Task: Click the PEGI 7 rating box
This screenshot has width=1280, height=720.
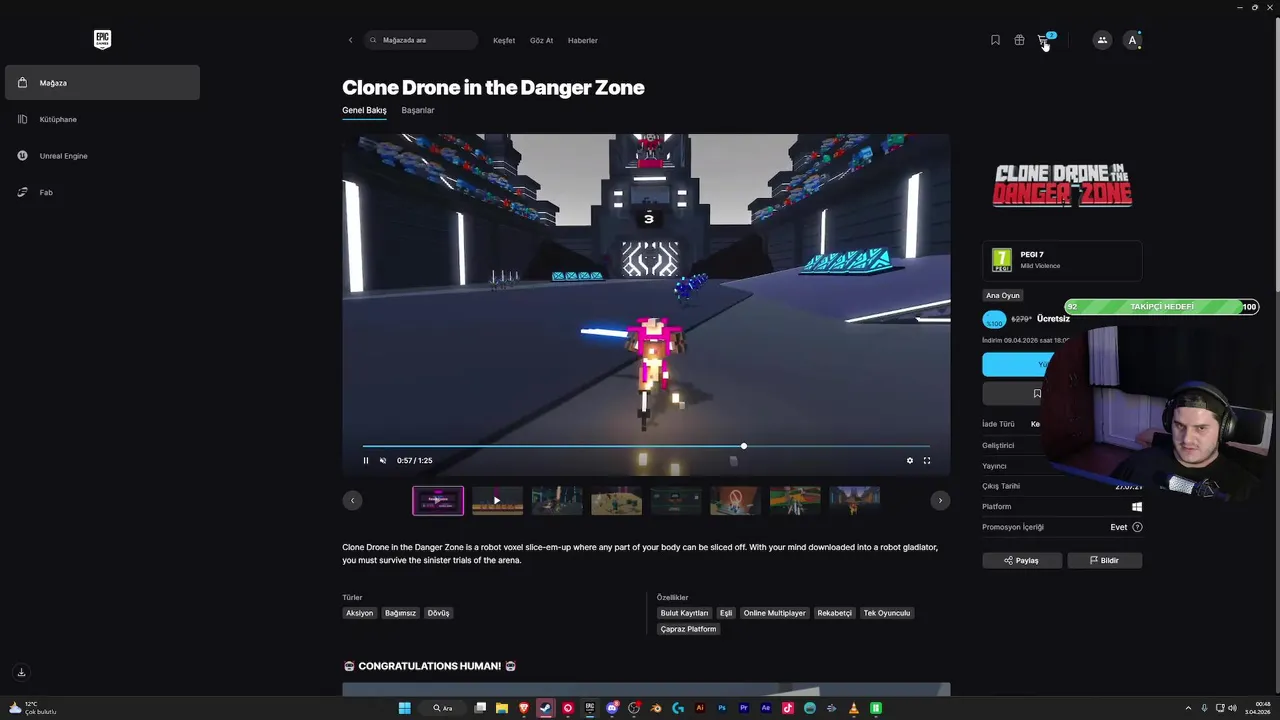Action: (1062, 260)
